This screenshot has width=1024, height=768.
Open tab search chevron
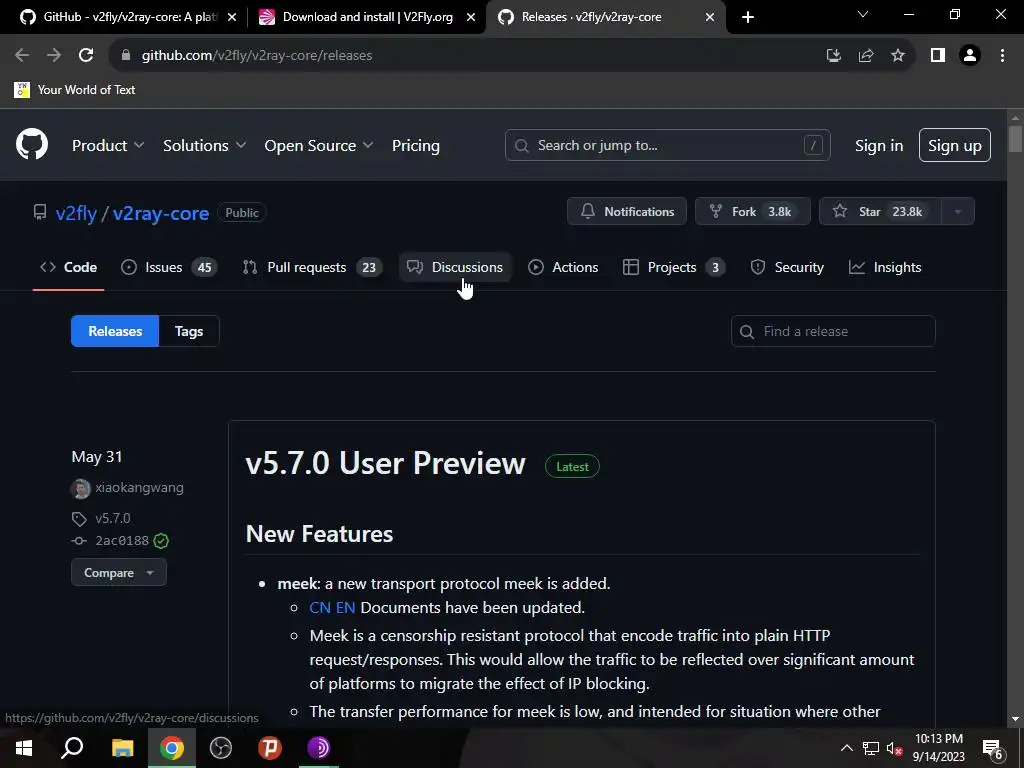coord(863,14)
